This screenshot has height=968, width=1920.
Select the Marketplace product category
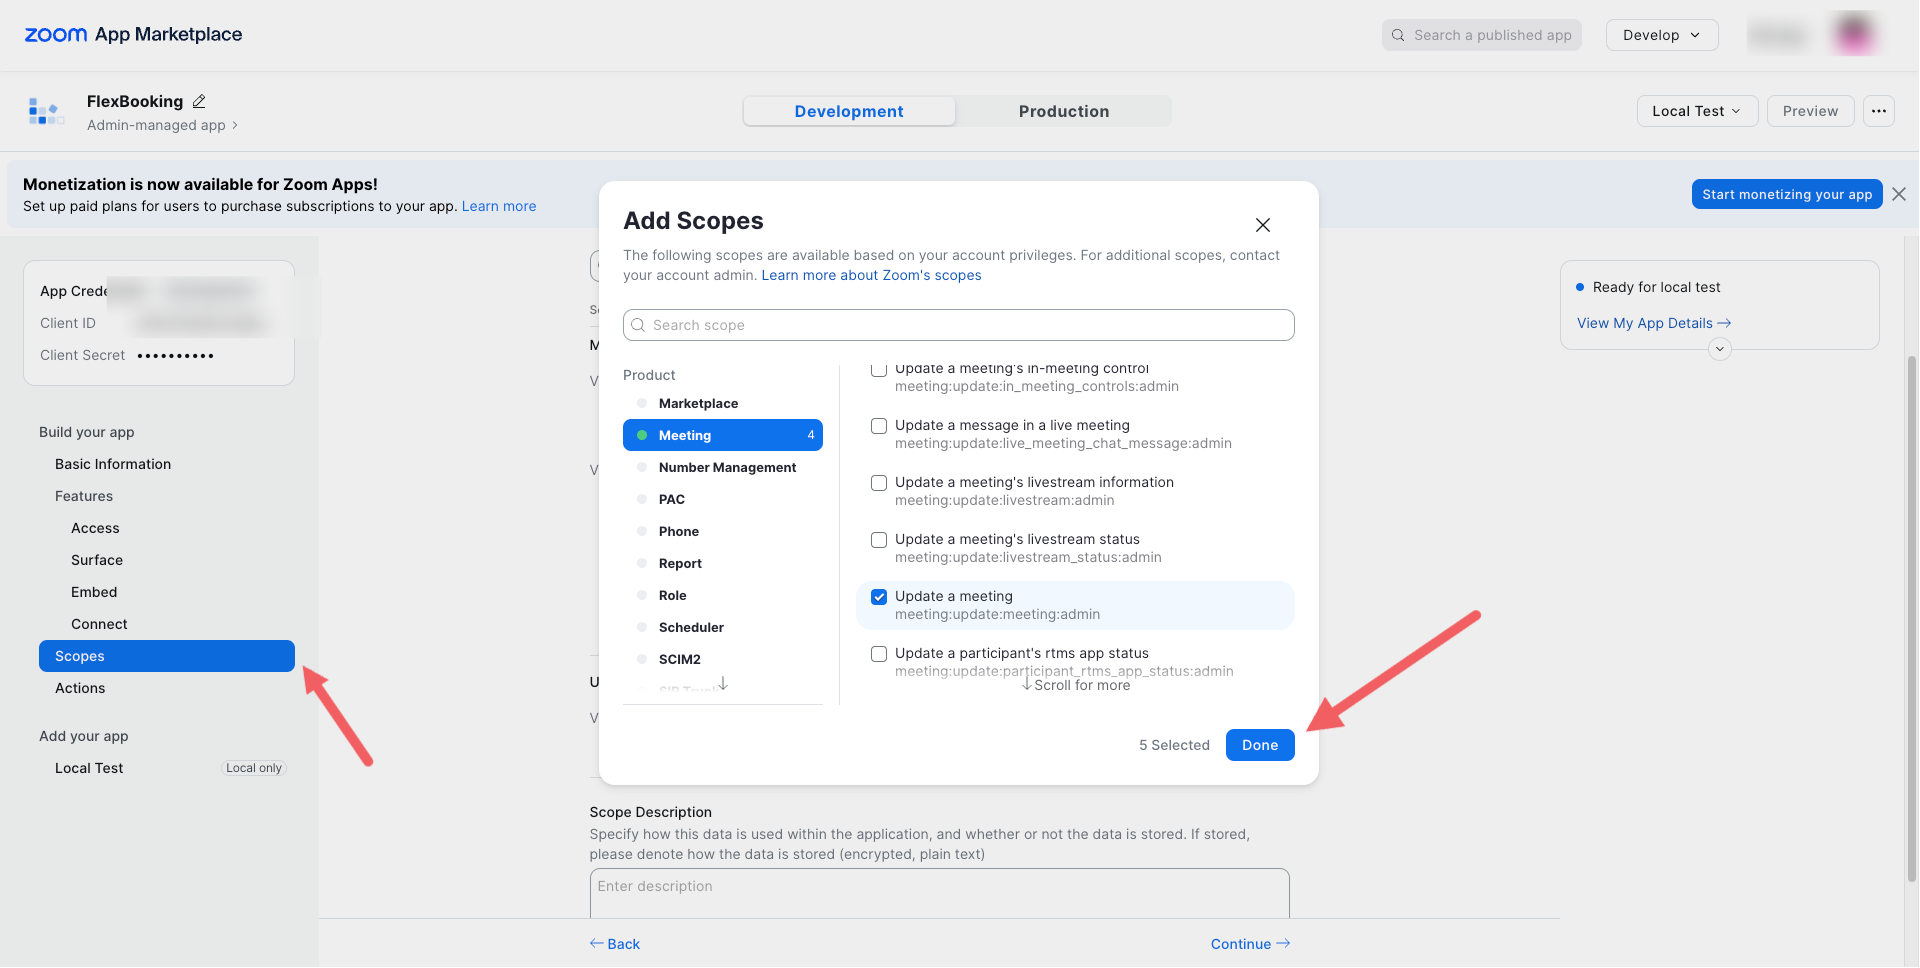point(722,403)
